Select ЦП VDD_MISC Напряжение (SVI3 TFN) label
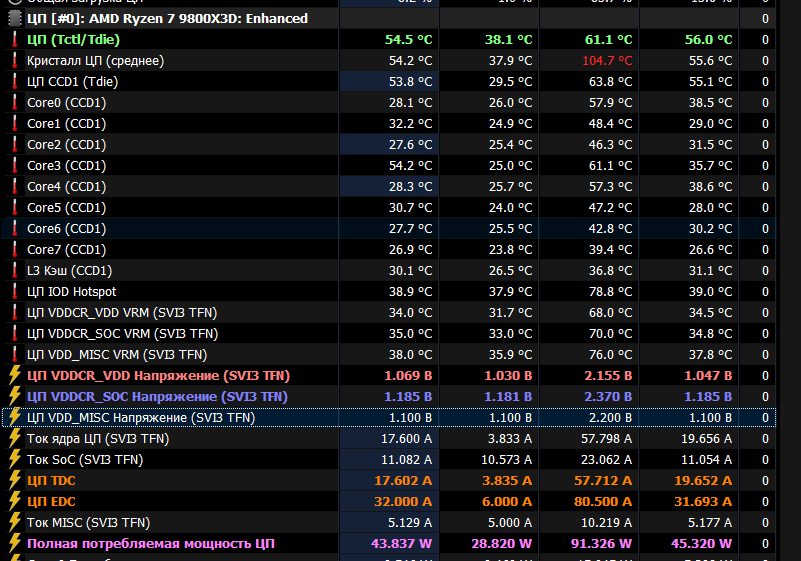 (141, 417)
